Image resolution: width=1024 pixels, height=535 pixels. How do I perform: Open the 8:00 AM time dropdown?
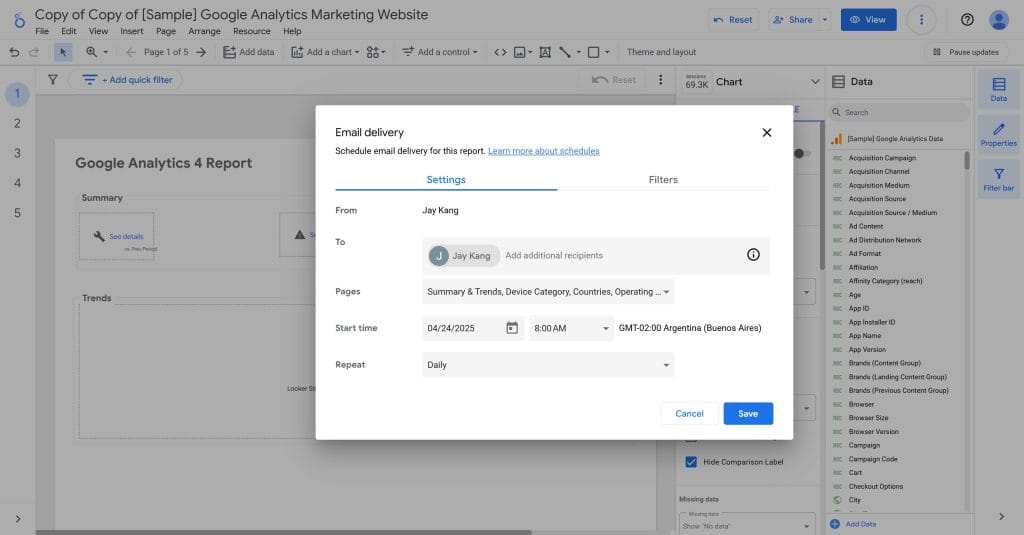(x=571, y=328)
